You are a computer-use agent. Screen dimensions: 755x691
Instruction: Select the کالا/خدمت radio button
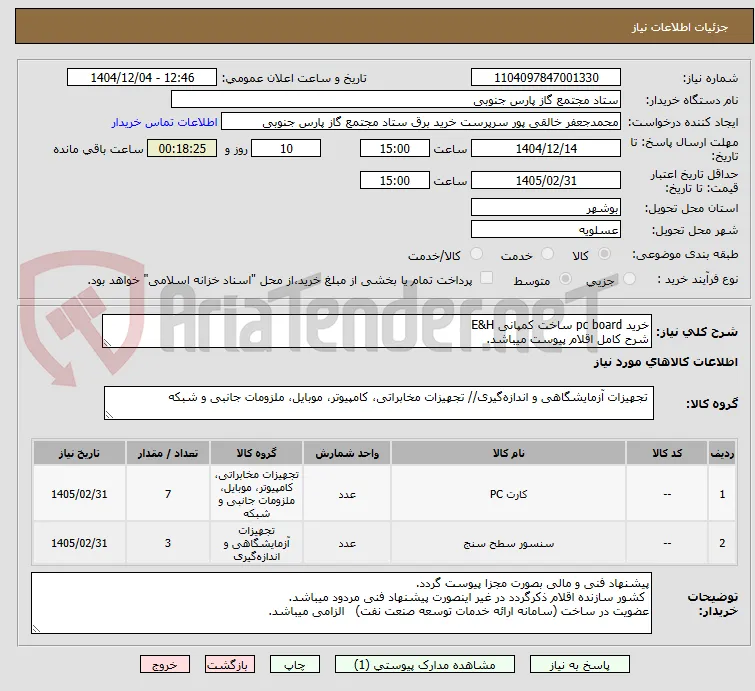click(x=476, y=254)
